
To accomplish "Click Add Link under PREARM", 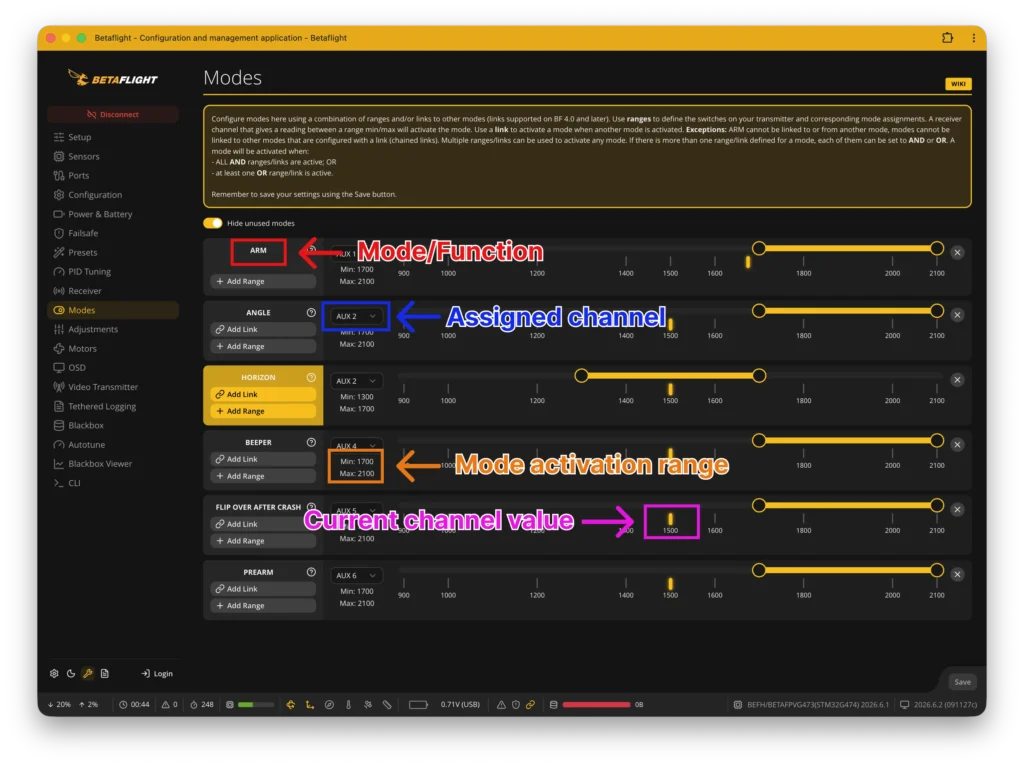I will click(263, 588).
